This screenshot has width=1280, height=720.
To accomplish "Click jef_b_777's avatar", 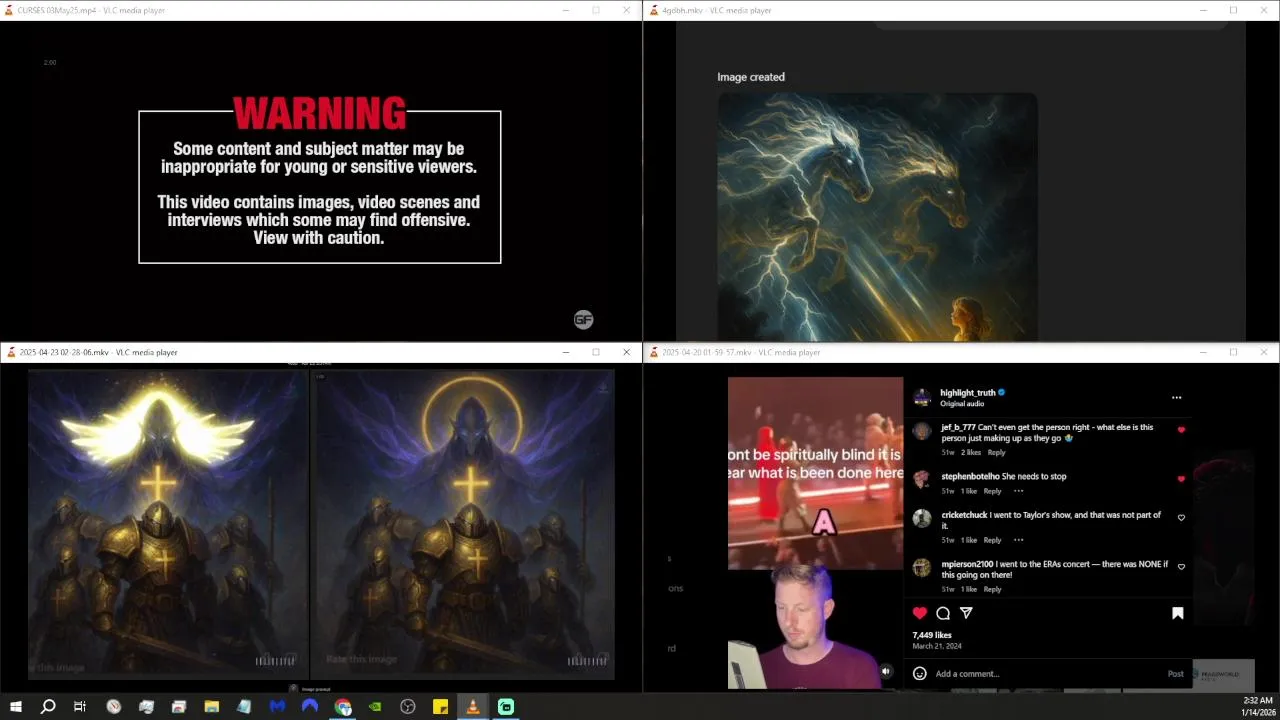I will (921, 431).
